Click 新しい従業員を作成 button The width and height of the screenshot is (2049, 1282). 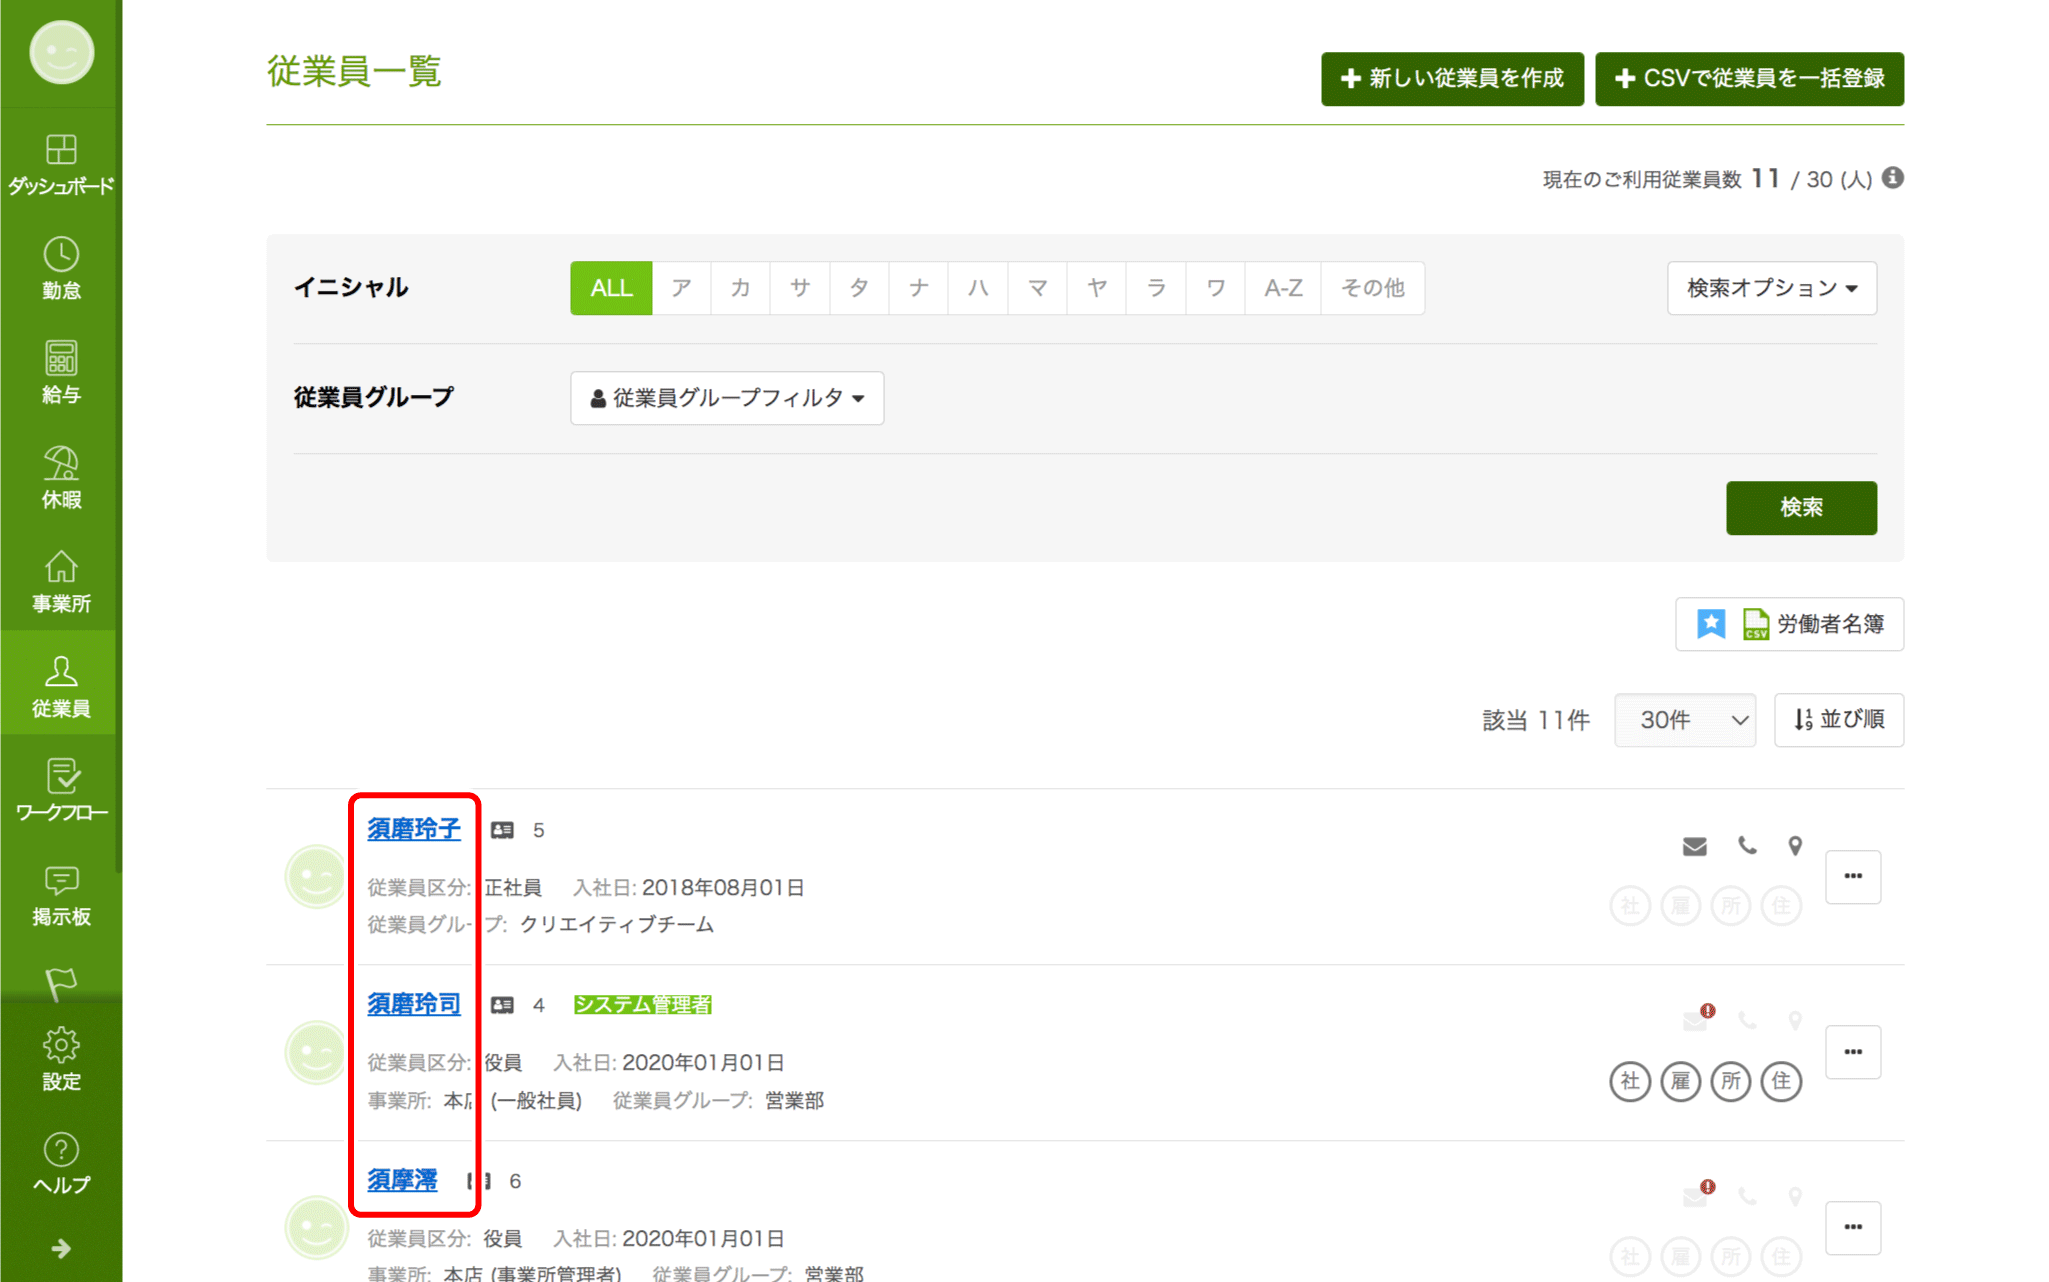click(1452, 78)
